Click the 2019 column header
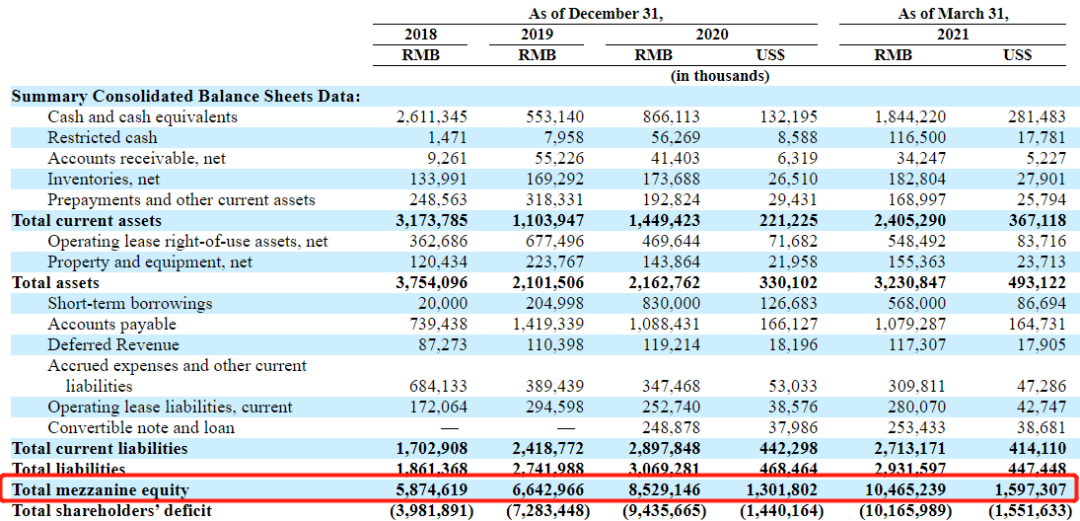 [x=537, y=34]
